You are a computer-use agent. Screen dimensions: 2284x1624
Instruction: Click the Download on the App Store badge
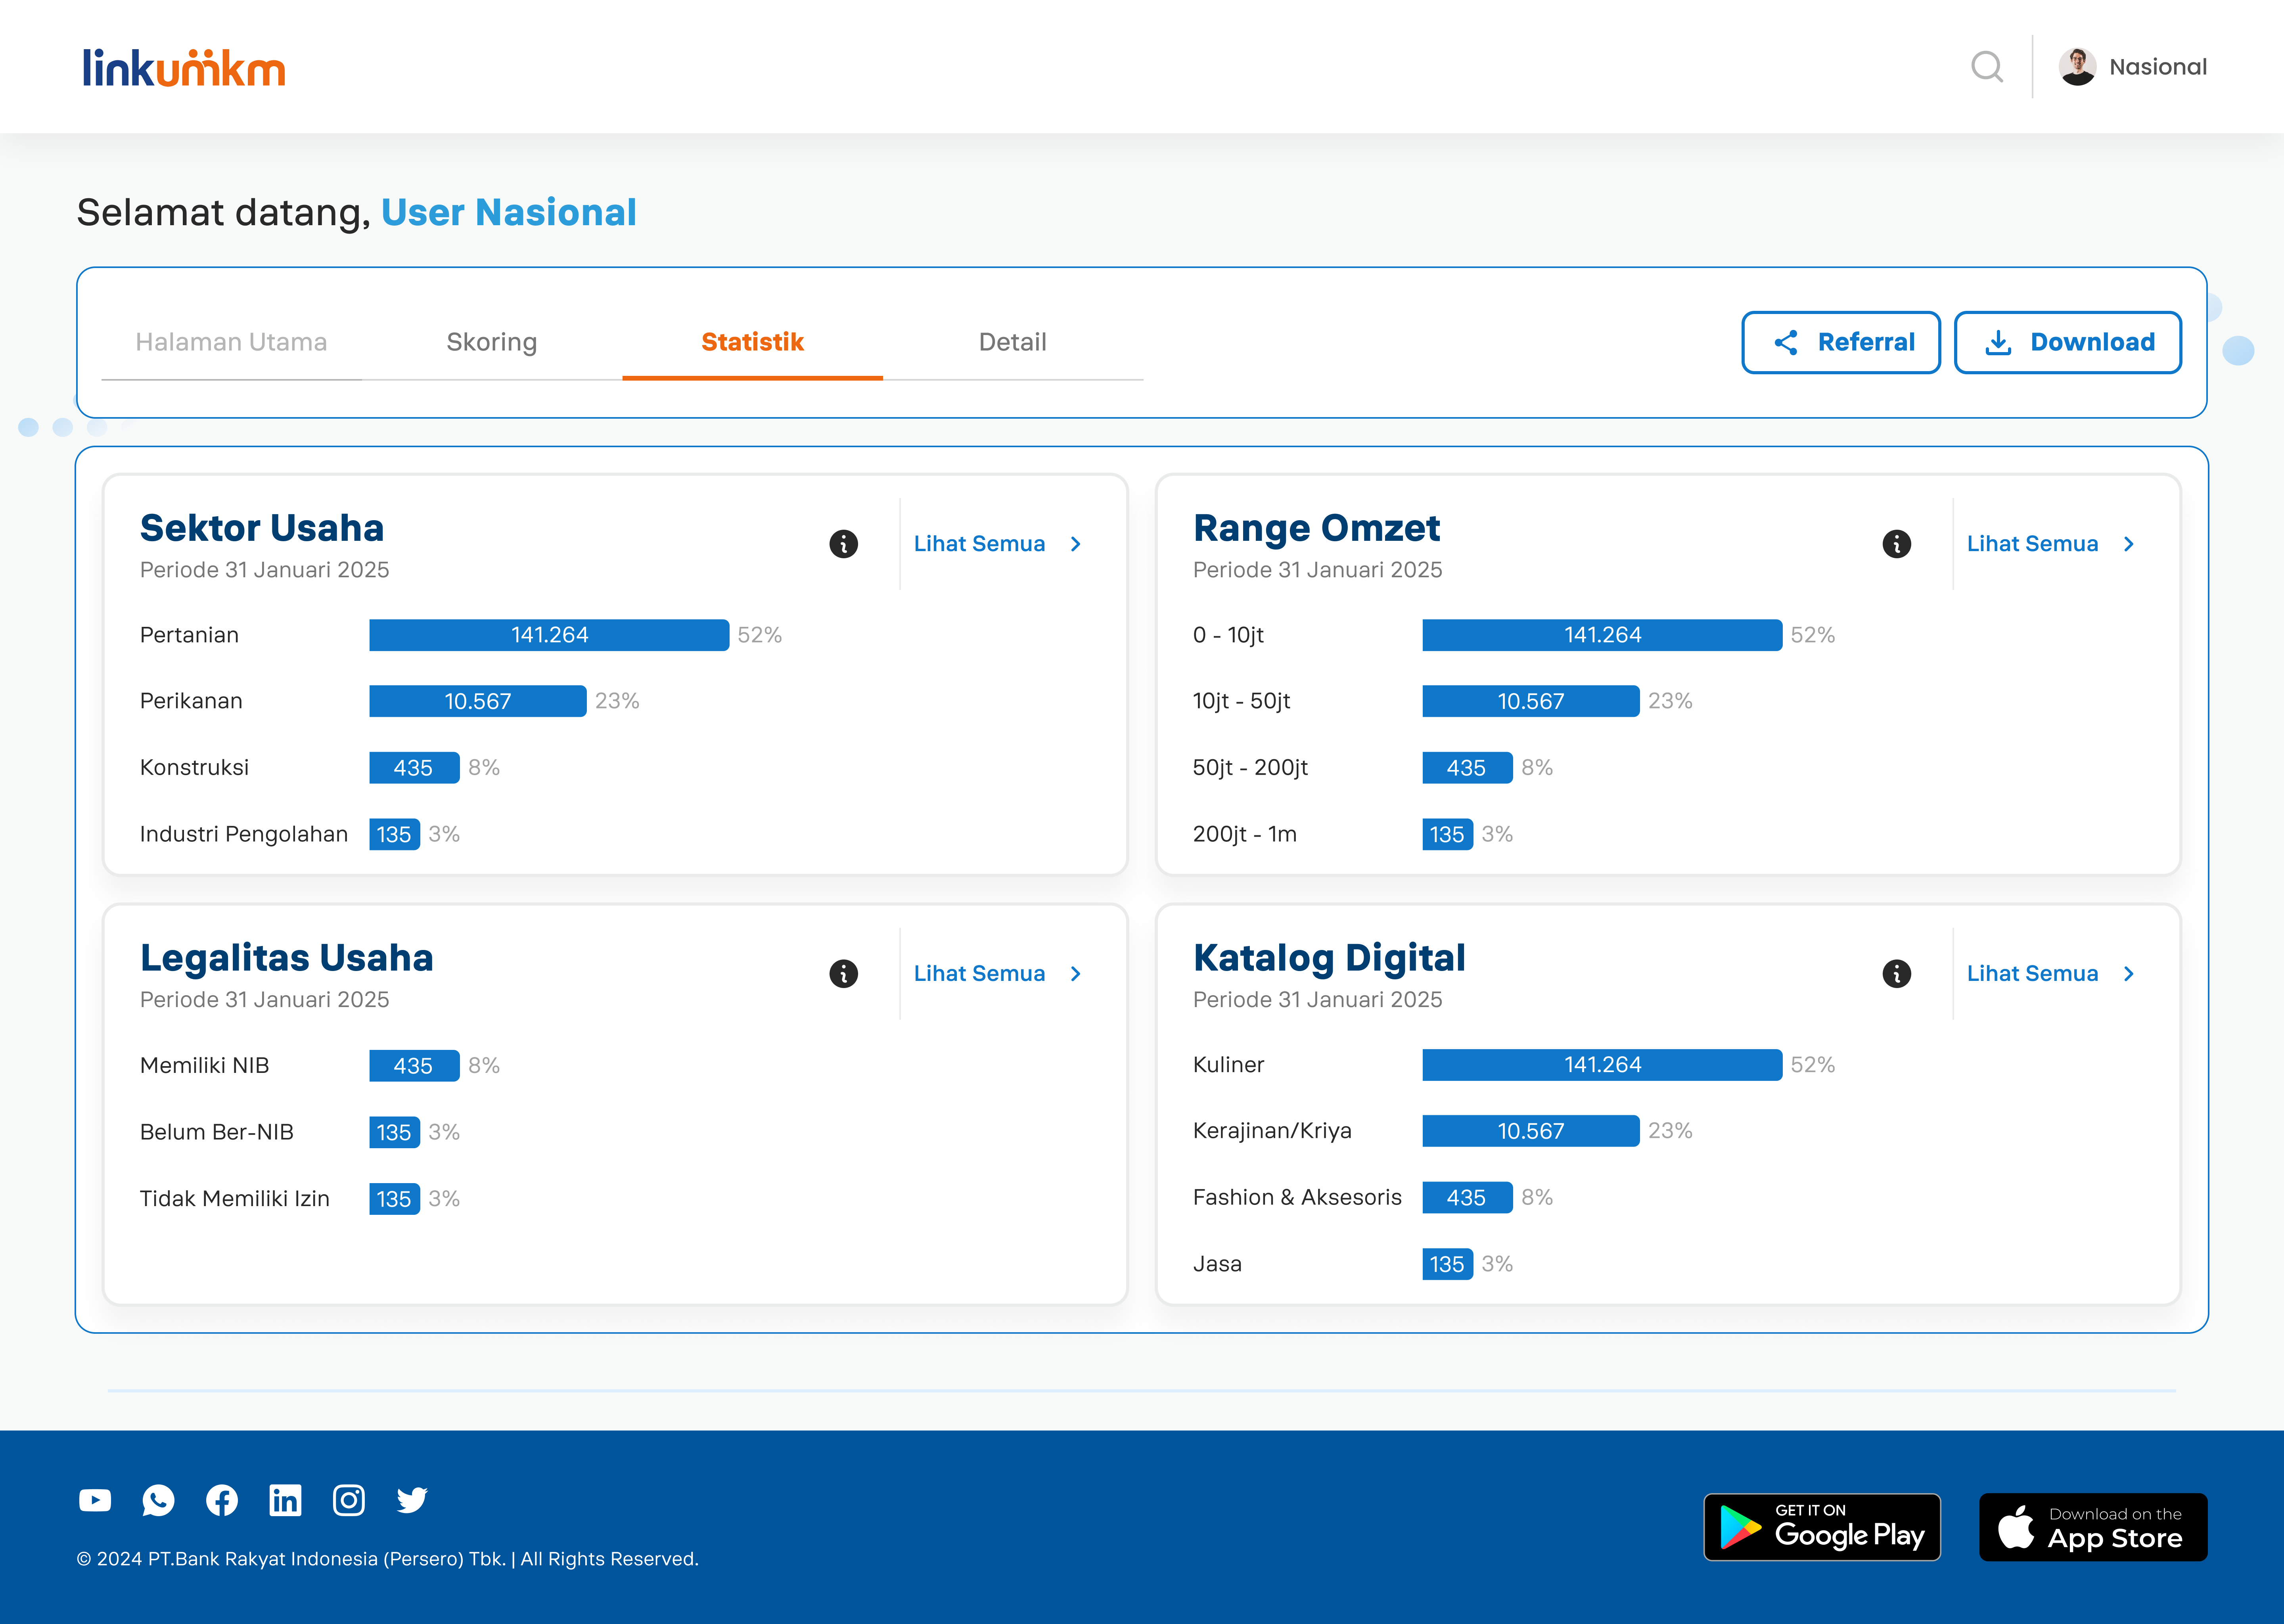[x=2093, y=1527]
